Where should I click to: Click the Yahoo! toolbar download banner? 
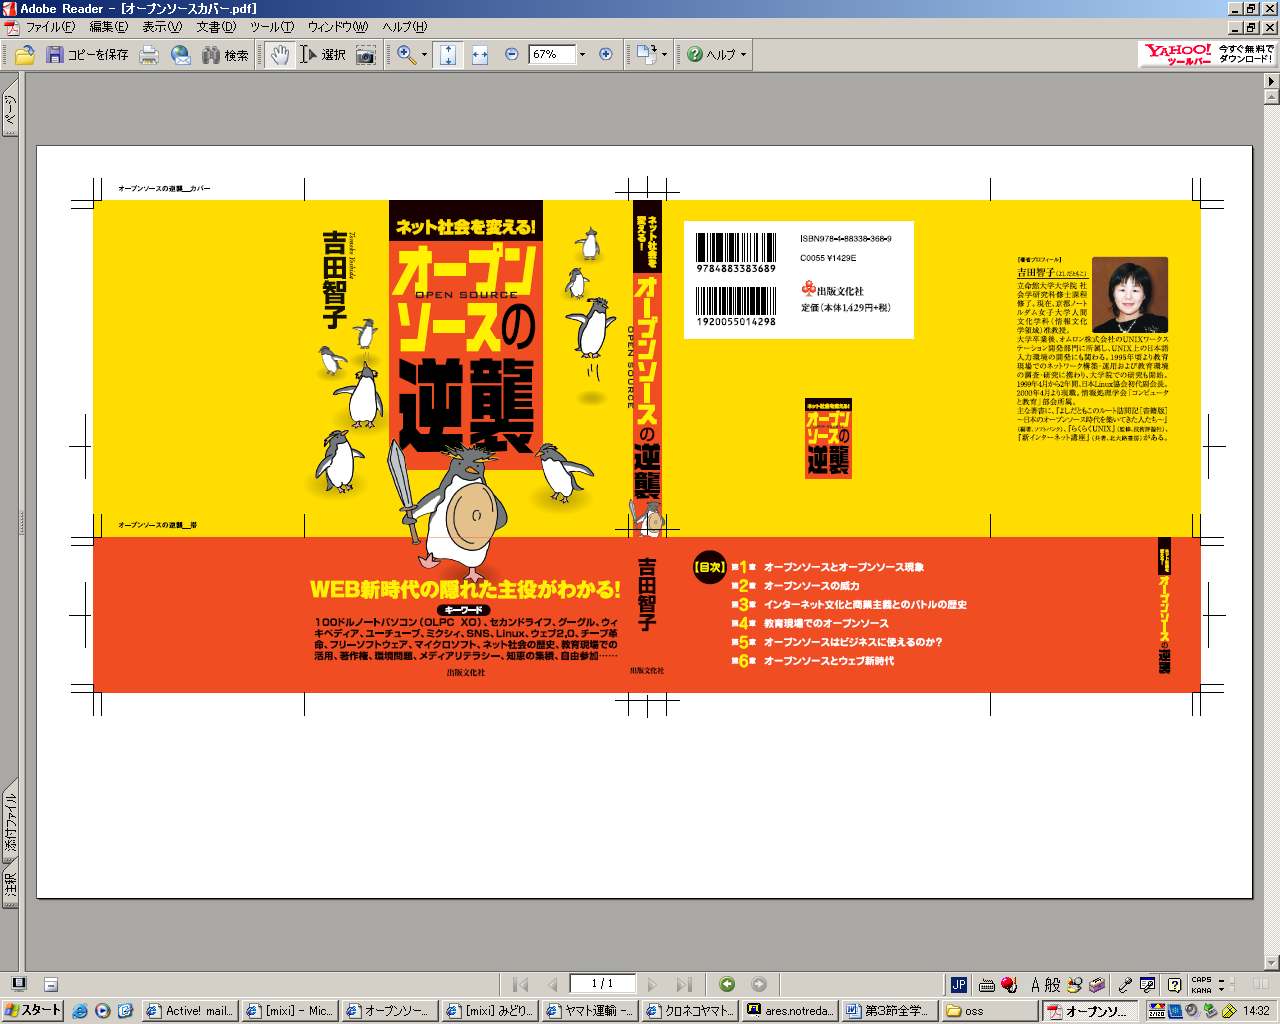tap(1208, 54)
